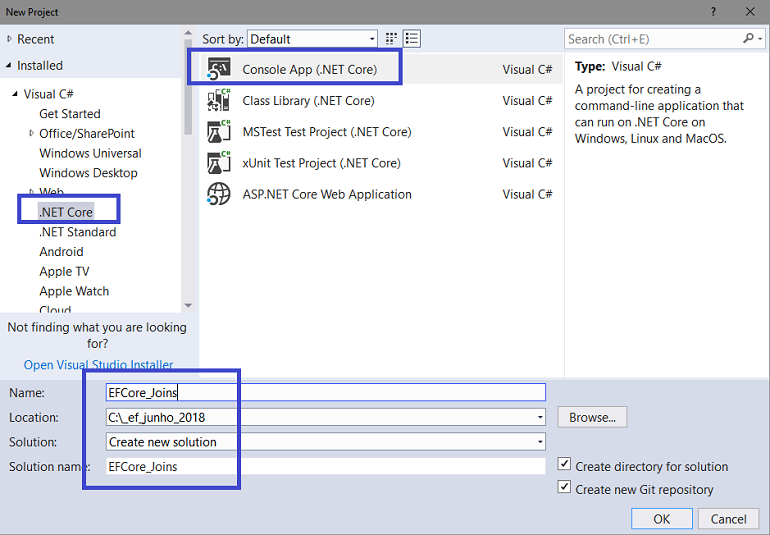Screen dimensions: 770x535
Task: Open the Sort by Default dropdown
Action: (x=312, y=39)
